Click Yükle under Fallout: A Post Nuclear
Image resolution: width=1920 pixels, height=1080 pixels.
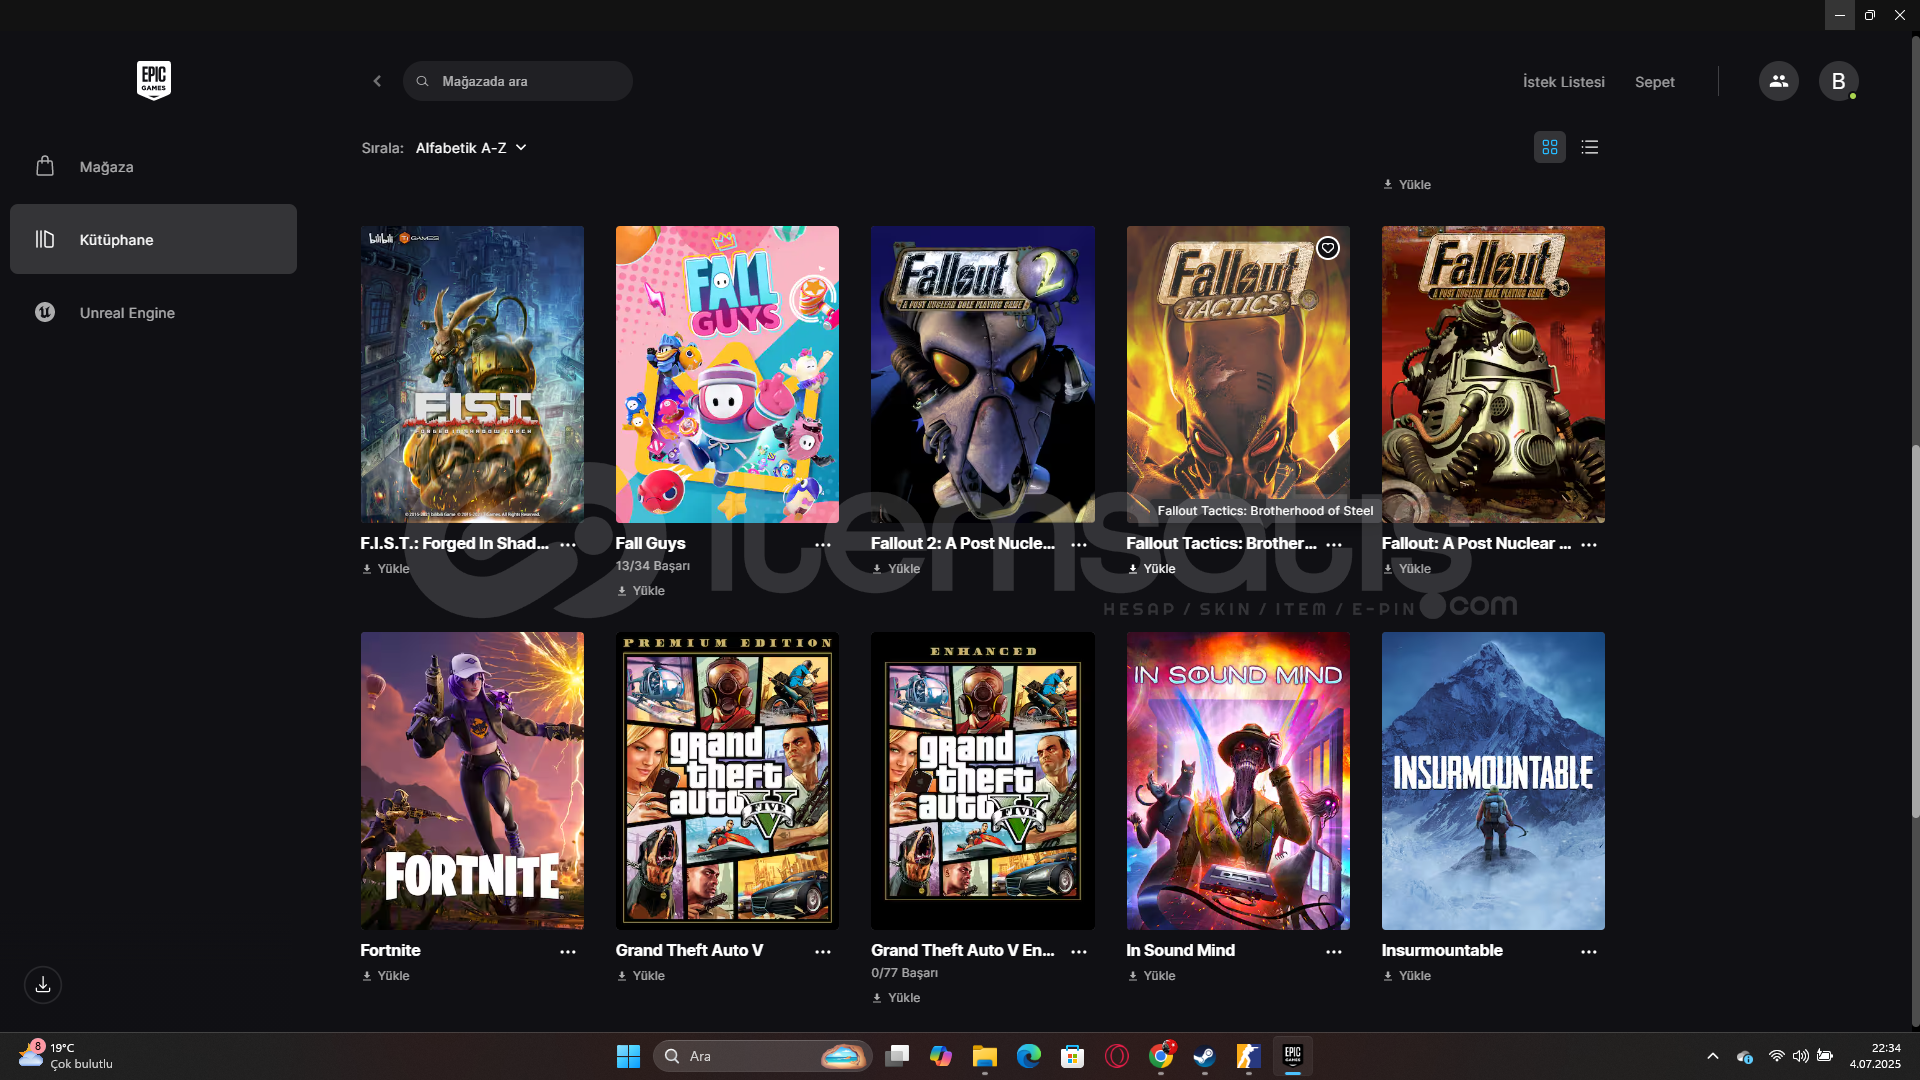coord(1406,569)
